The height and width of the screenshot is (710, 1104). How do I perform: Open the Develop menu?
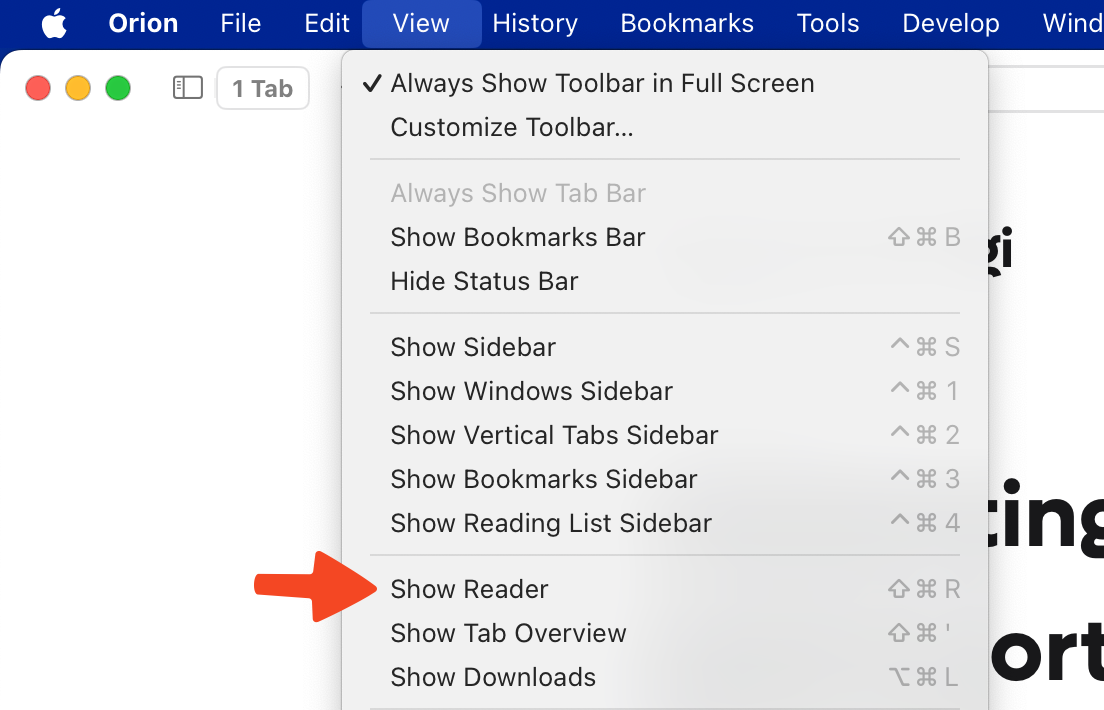[951, 23]
